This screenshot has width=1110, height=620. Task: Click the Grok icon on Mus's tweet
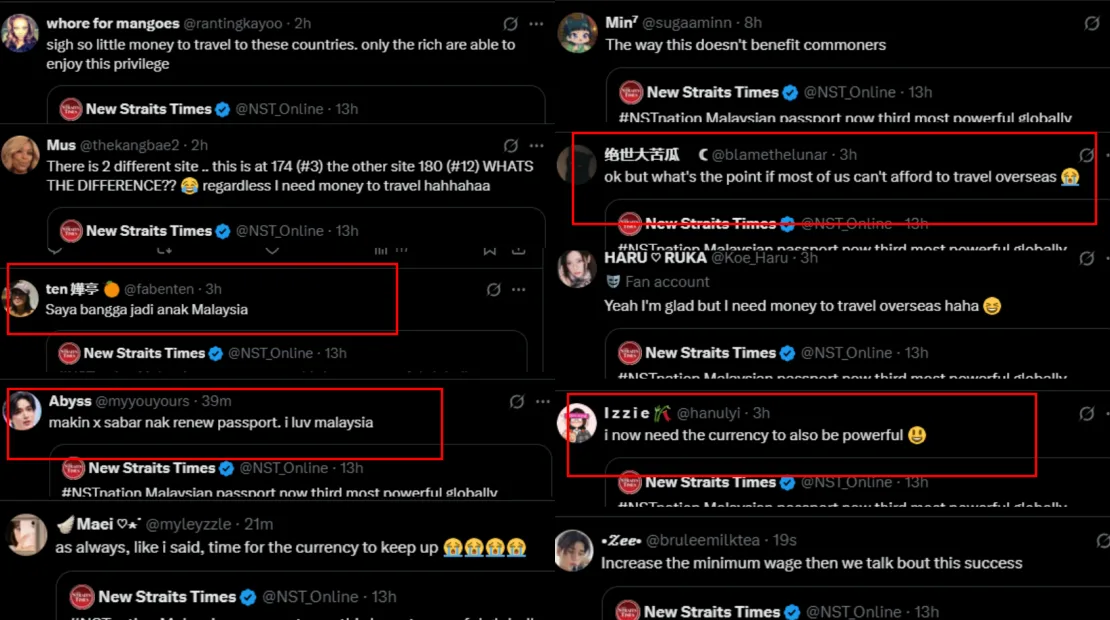tap(511, 146)
